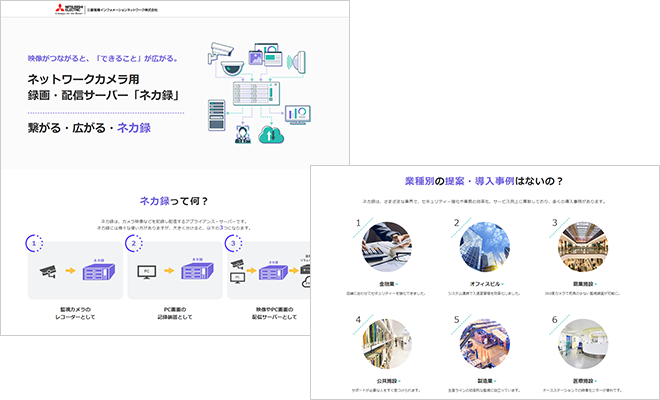Click the dotted circle badge 3 on the 配信サーバー card
Viewport: 660px width, 400px height.
coord(233,243)
